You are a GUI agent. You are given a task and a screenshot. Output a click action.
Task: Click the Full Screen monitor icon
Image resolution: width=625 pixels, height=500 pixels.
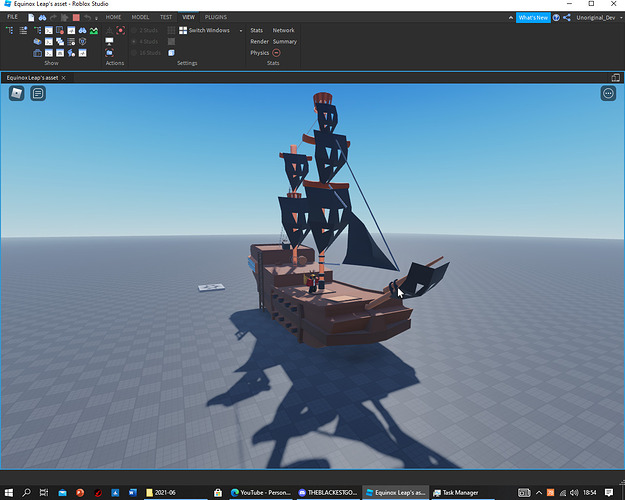109,41
